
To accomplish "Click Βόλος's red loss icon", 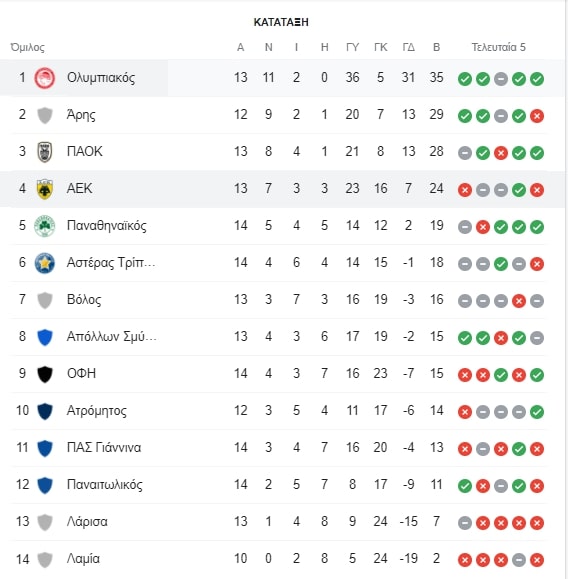I will 519,301.
